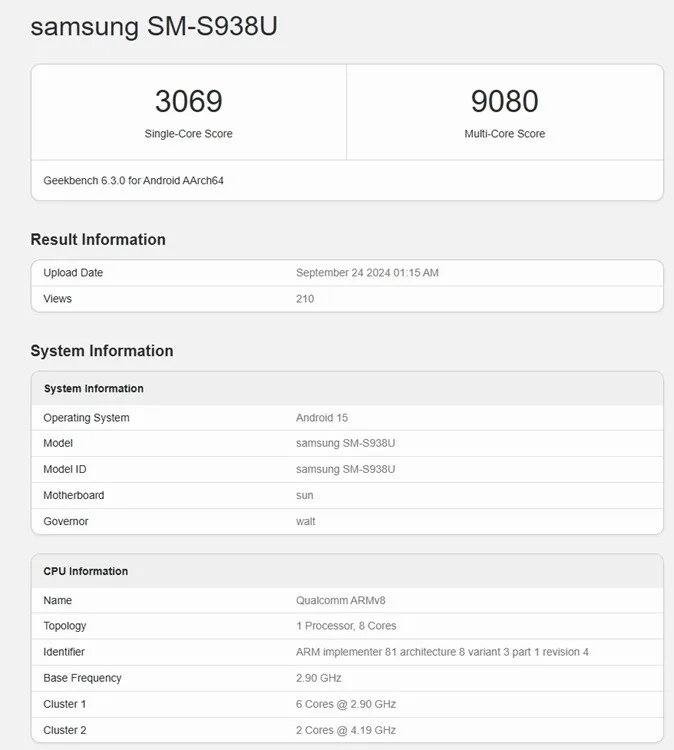Click the CPU Information table header

point(86,572)
